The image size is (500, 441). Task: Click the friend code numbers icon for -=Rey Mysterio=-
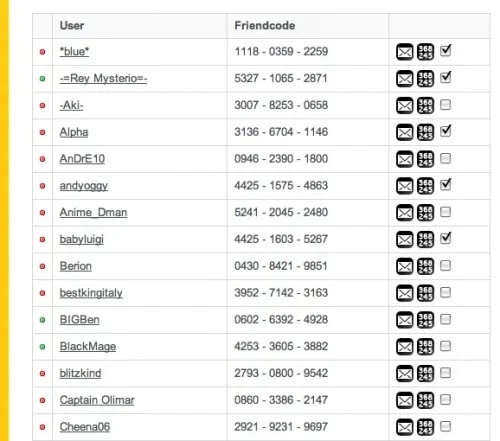pyautogui.click(x=425, y=79)
